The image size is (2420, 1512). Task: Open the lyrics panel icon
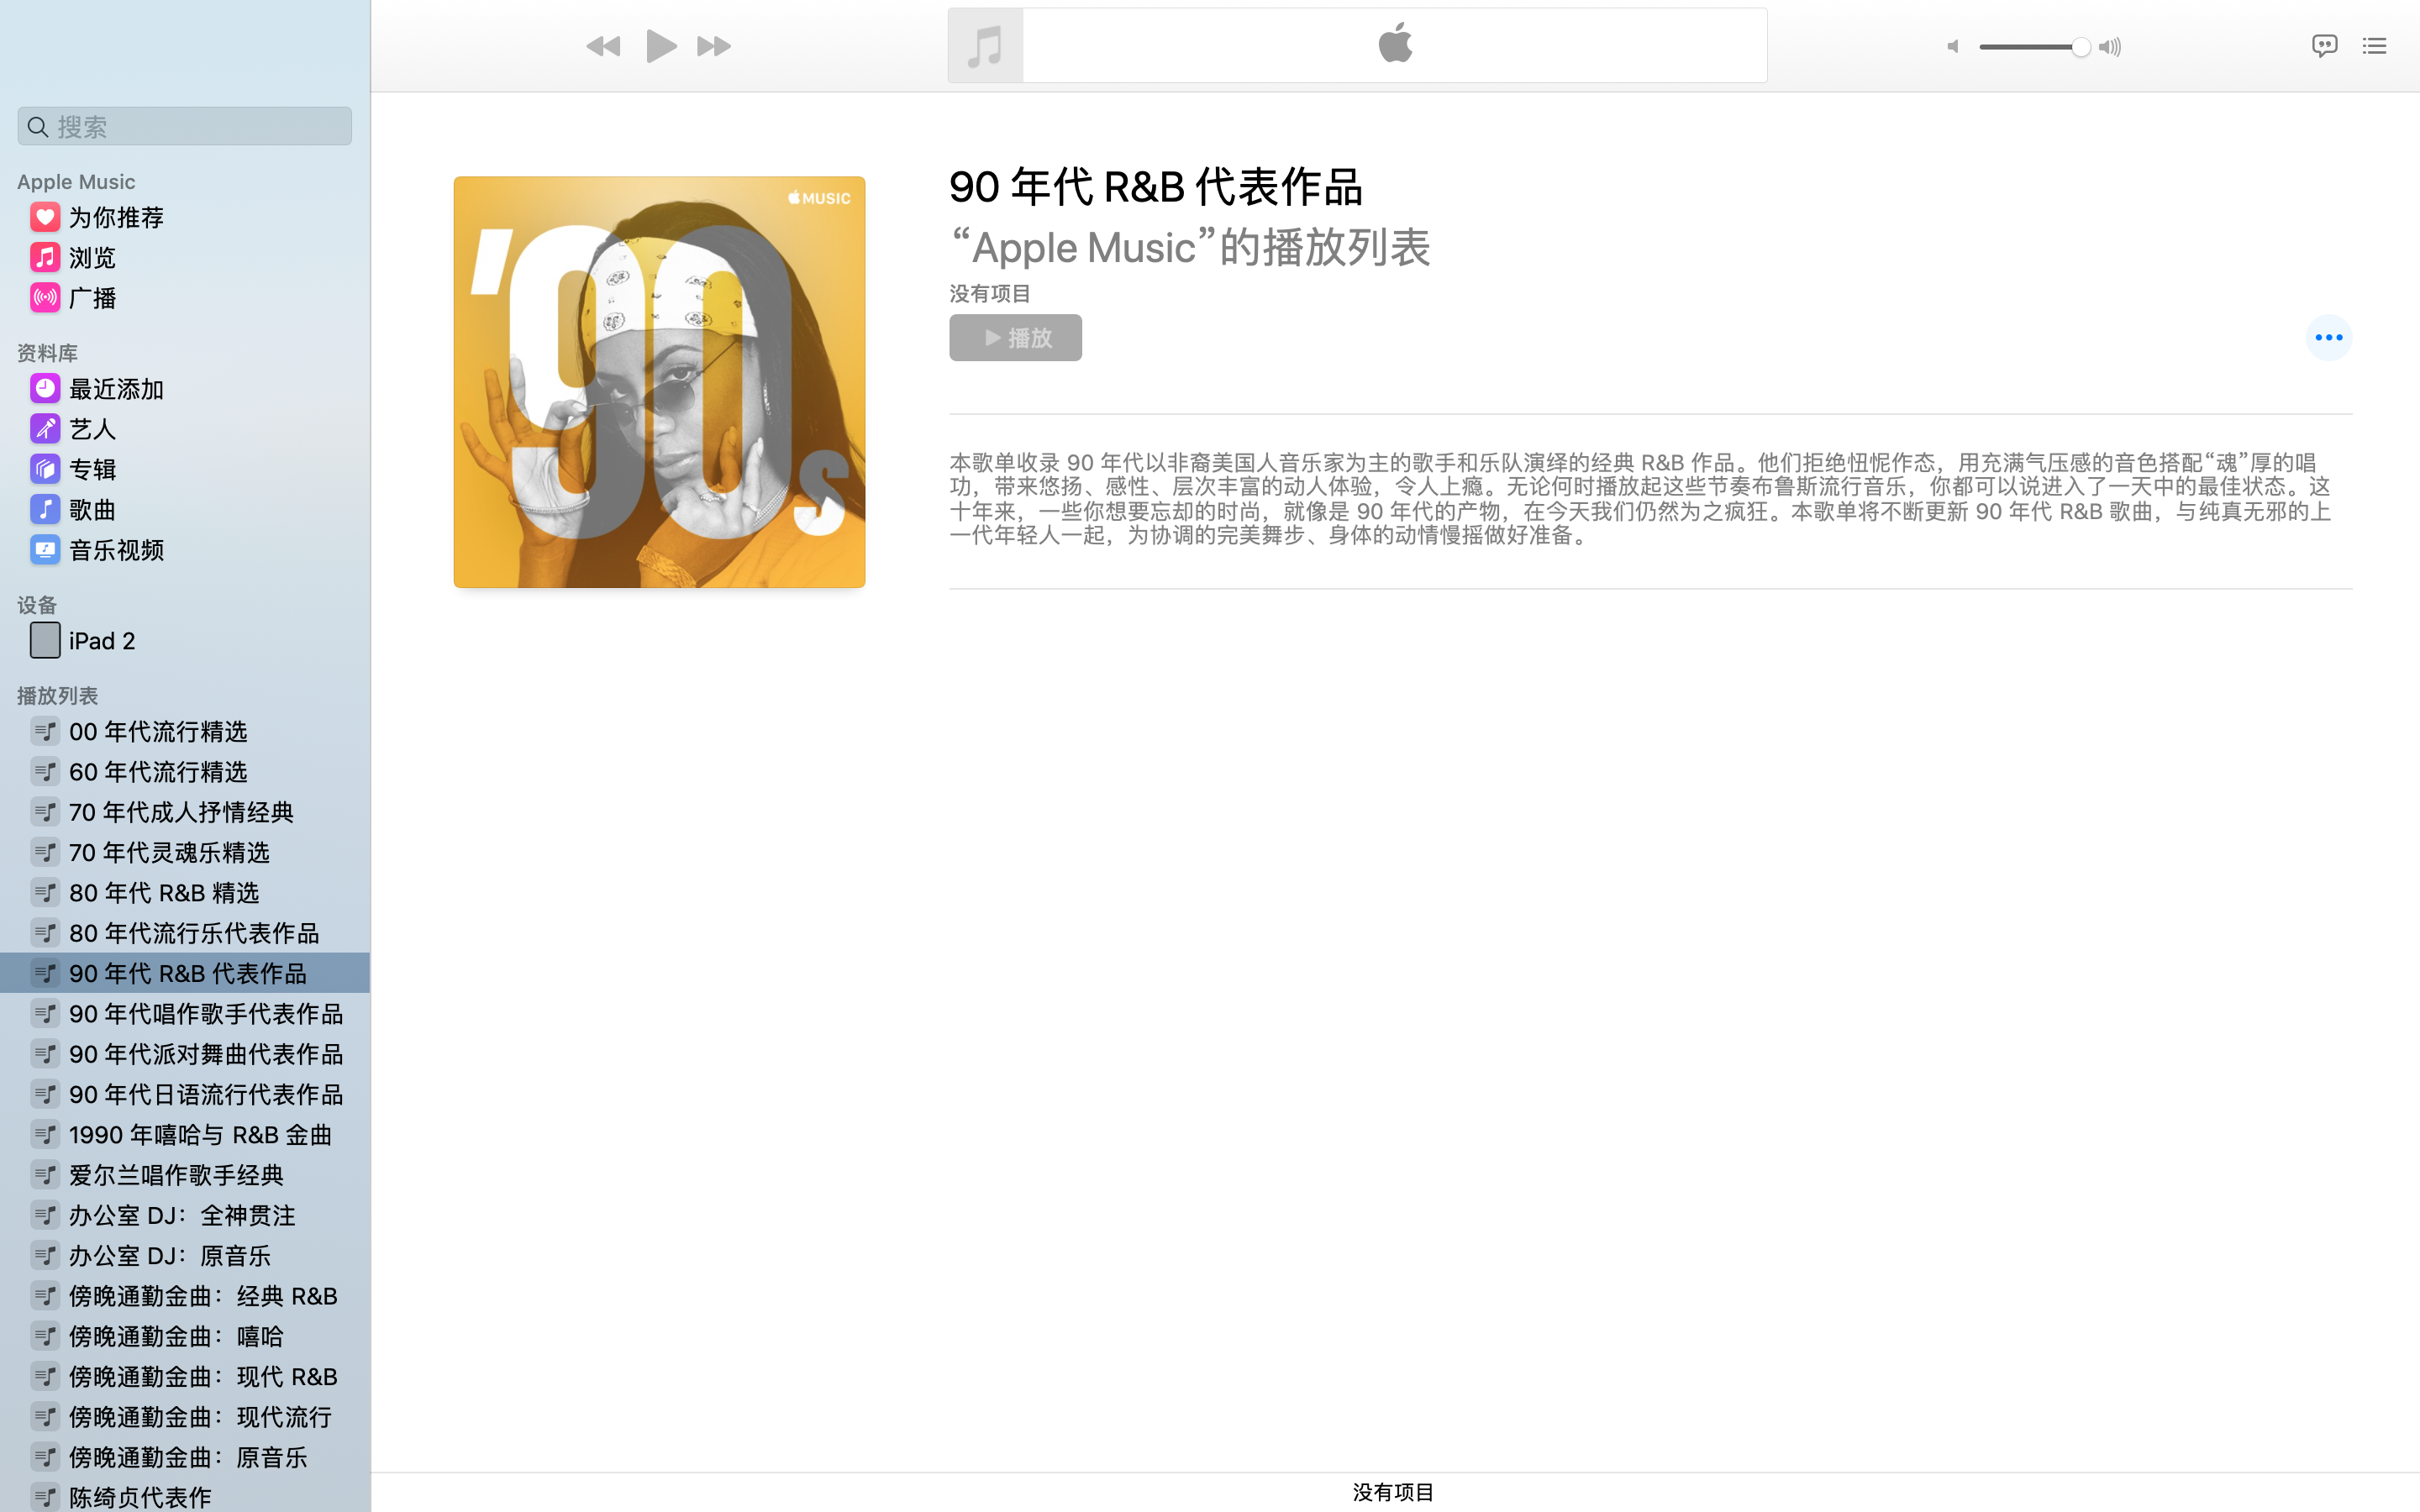tap(2324, 46)
